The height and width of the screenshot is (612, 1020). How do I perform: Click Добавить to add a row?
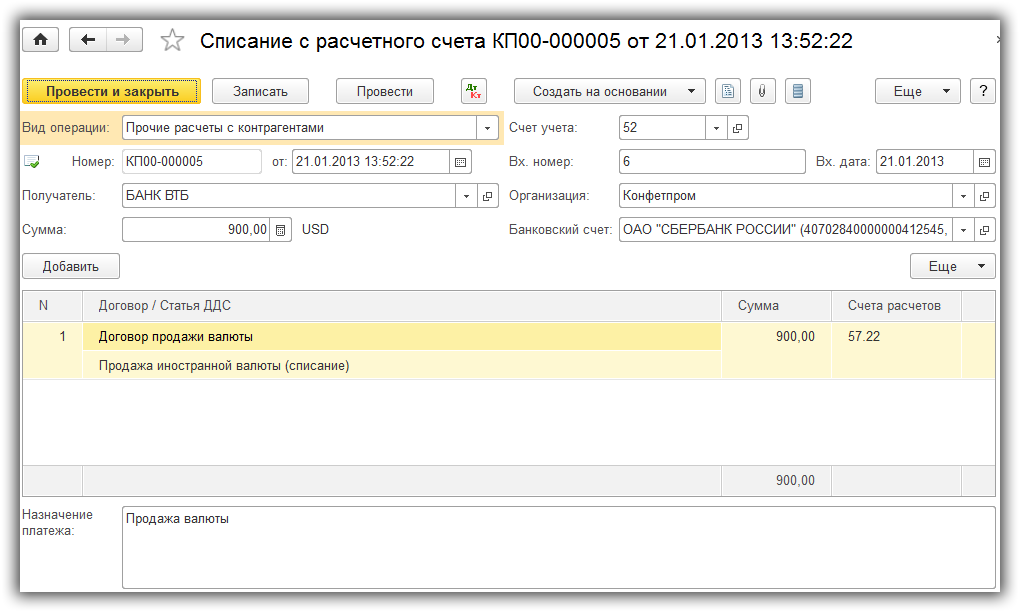click(x=71, y=266)
